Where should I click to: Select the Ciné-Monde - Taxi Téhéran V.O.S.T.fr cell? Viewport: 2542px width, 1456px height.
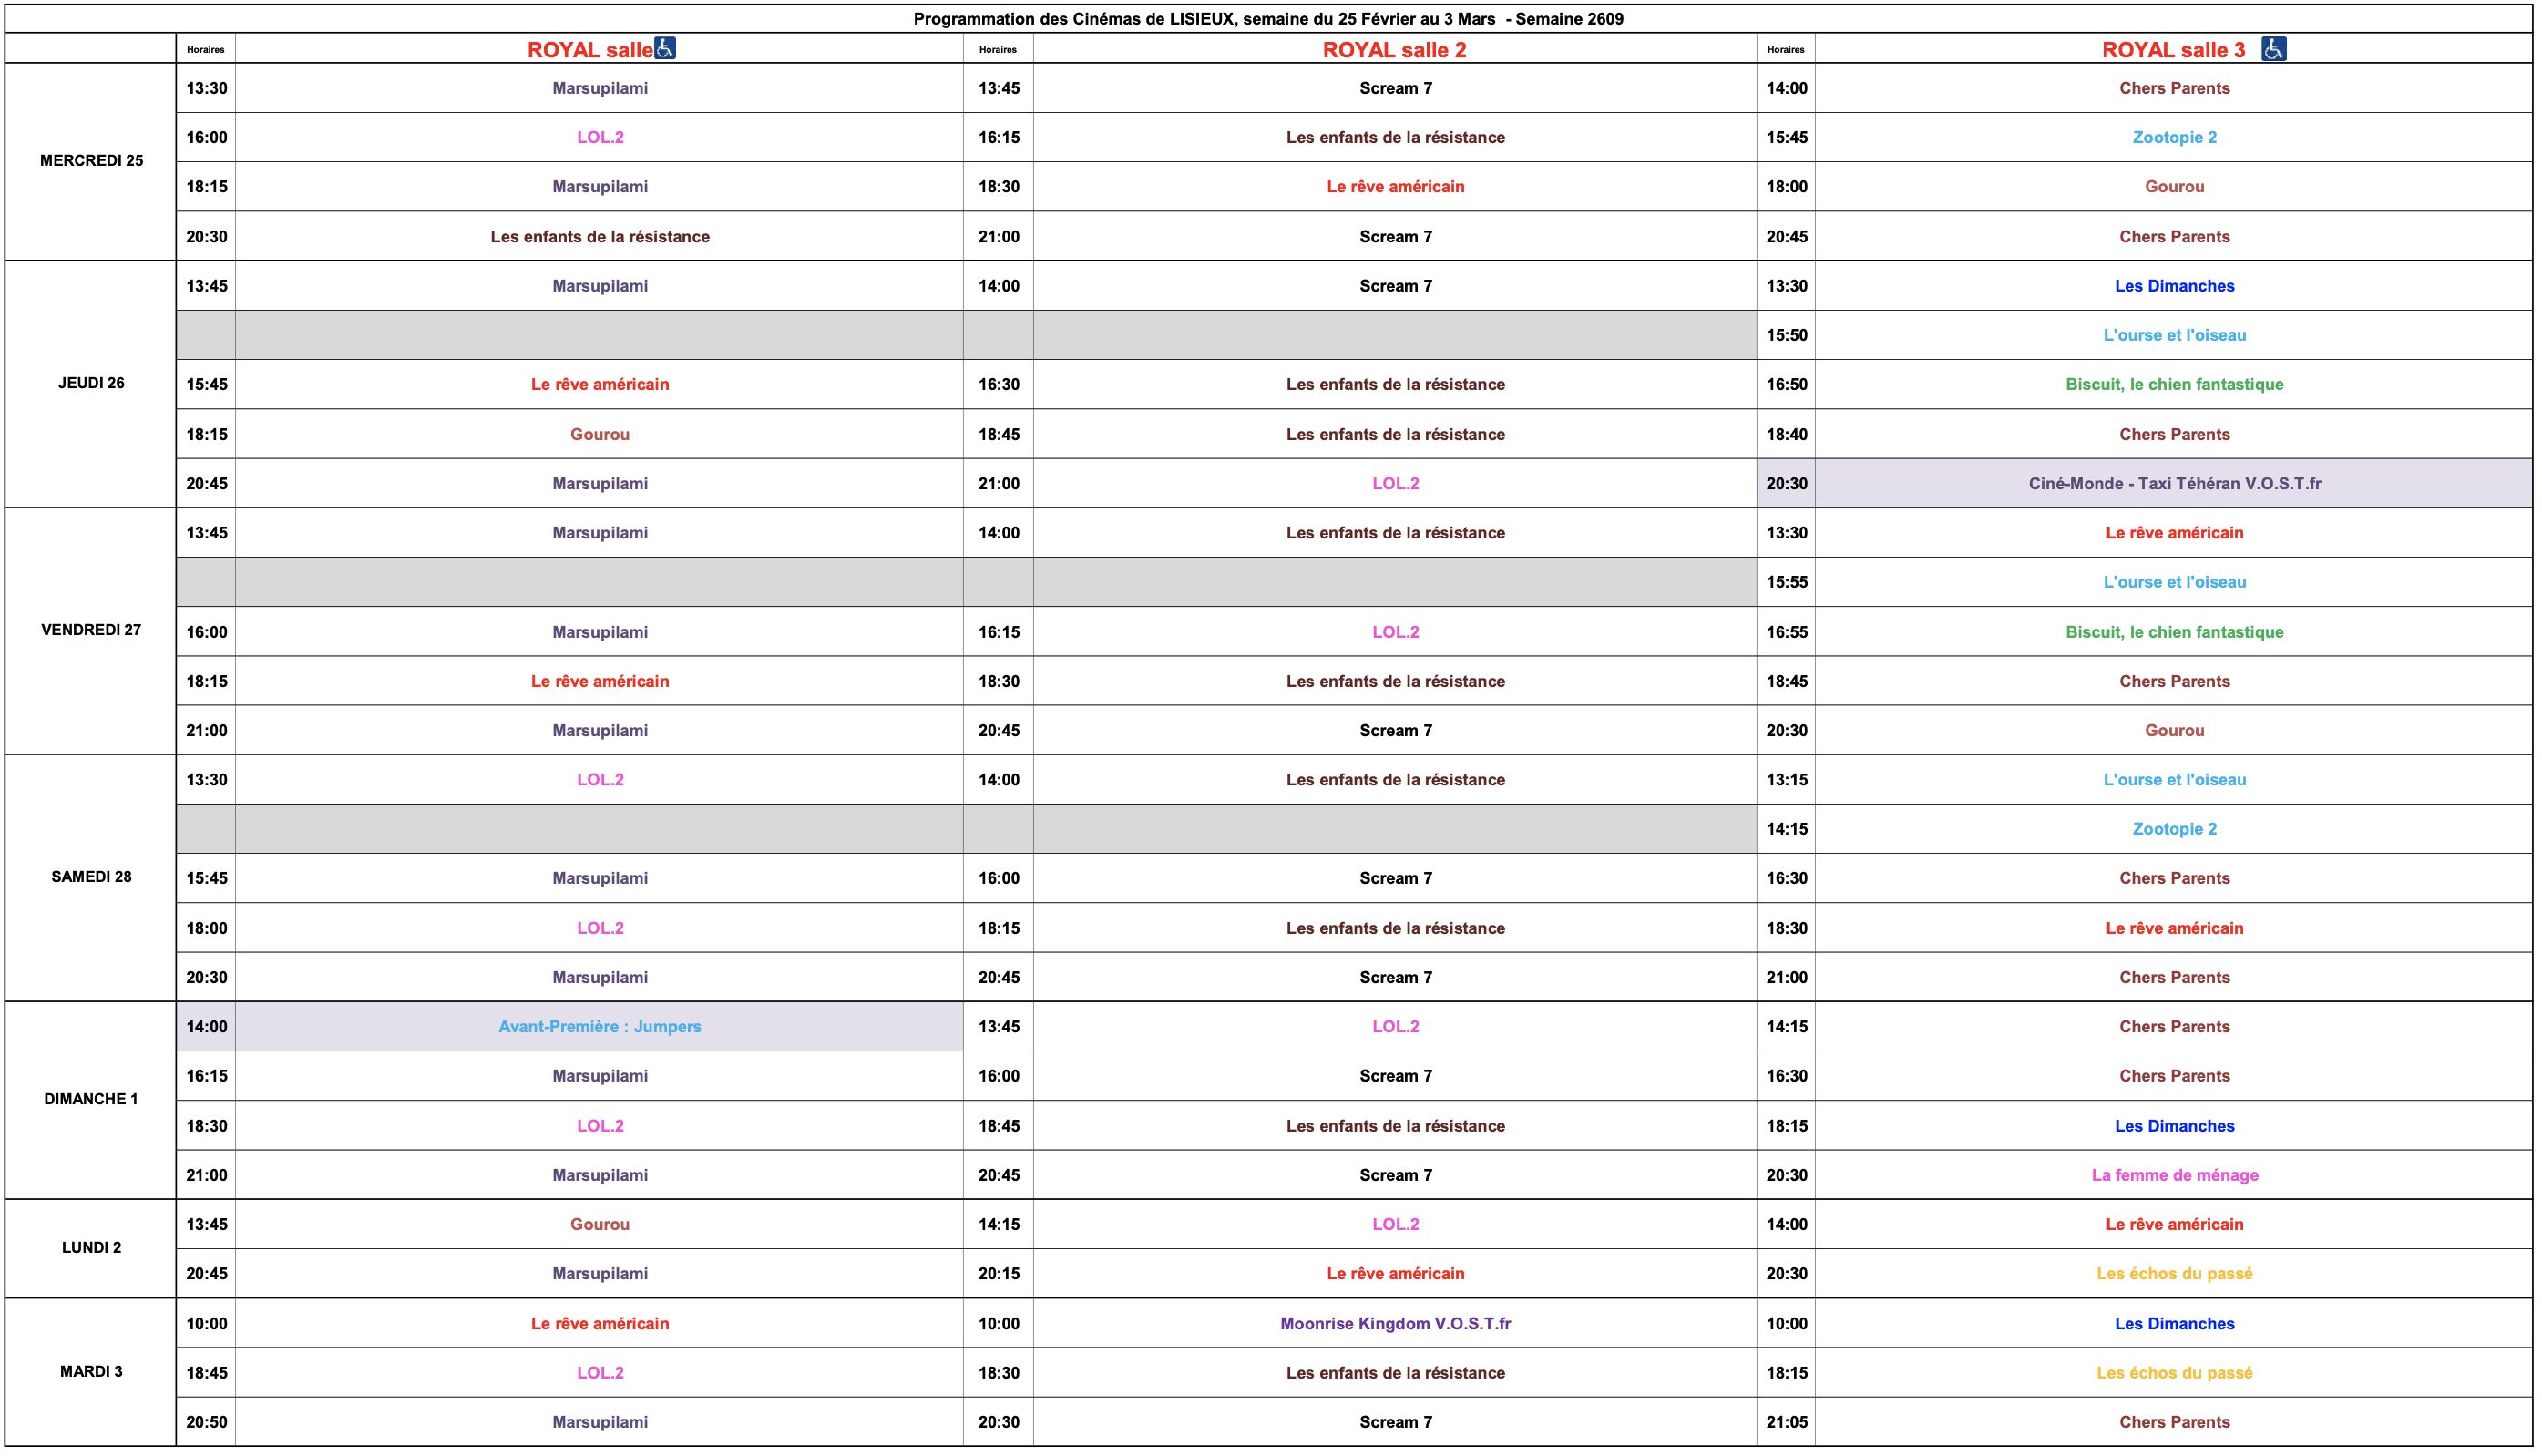coord(2174,484)
